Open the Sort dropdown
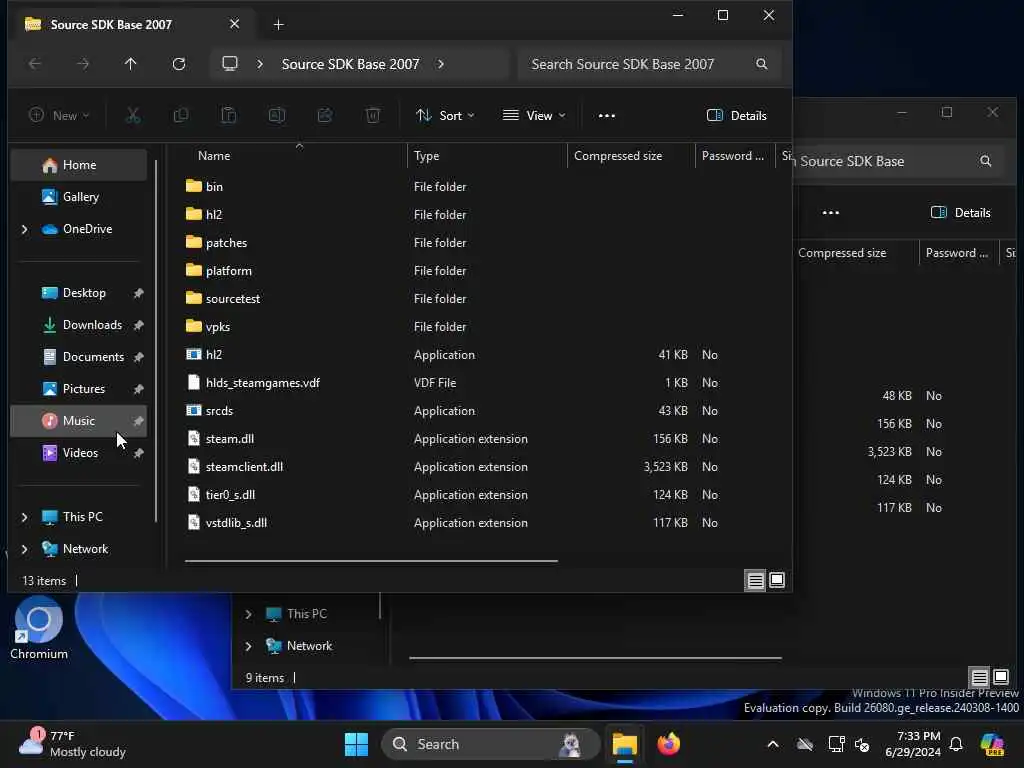Screen dimensions: 1024x768 445,116
